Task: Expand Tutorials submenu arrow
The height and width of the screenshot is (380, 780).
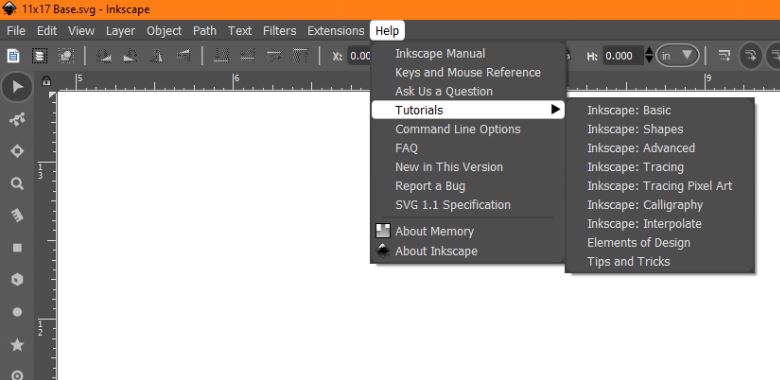Action: [556, 110]
